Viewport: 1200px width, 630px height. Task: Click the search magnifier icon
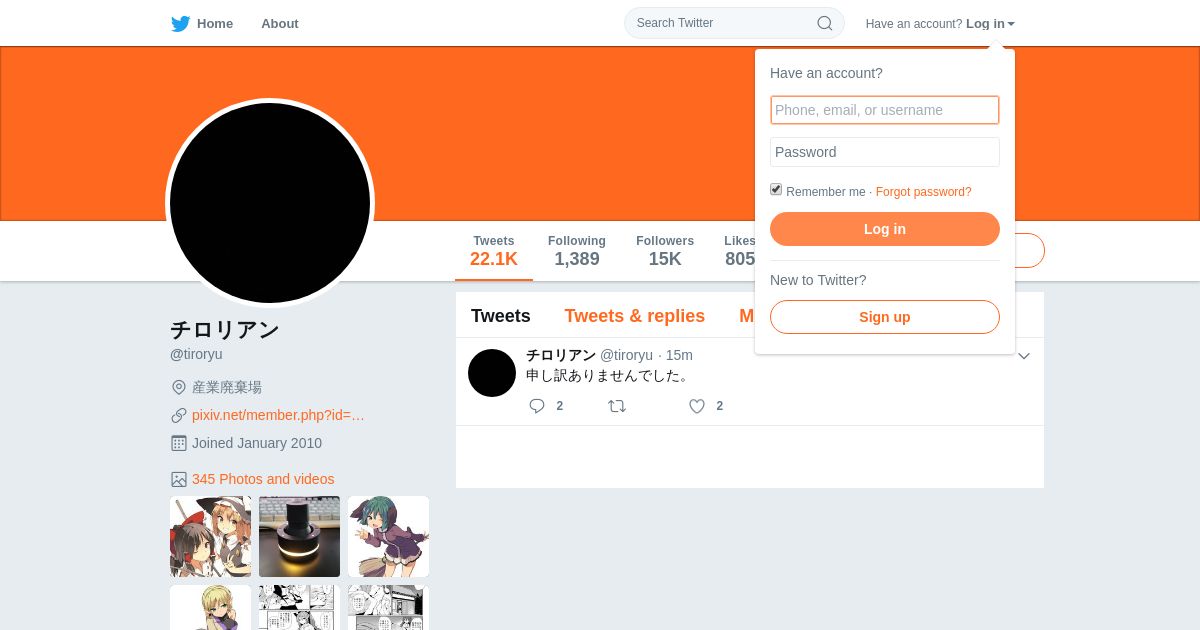825,23
